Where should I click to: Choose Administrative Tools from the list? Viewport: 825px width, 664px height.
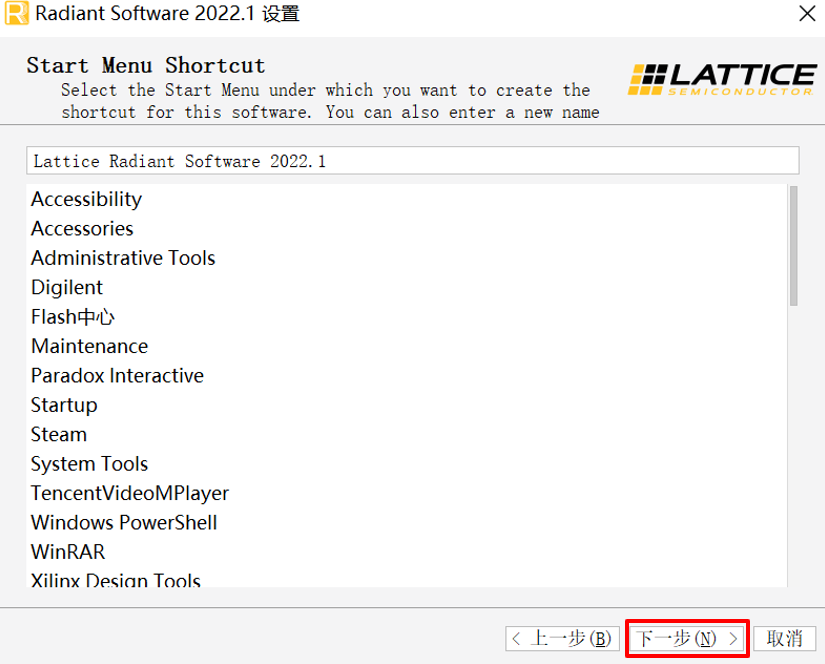pos(123,258)
